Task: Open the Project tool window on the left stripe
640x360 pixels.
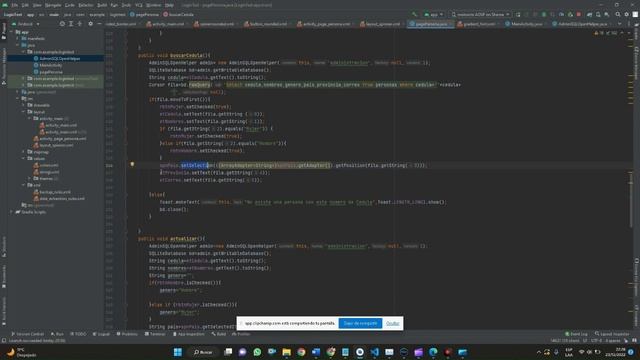Action: point(4,31)
